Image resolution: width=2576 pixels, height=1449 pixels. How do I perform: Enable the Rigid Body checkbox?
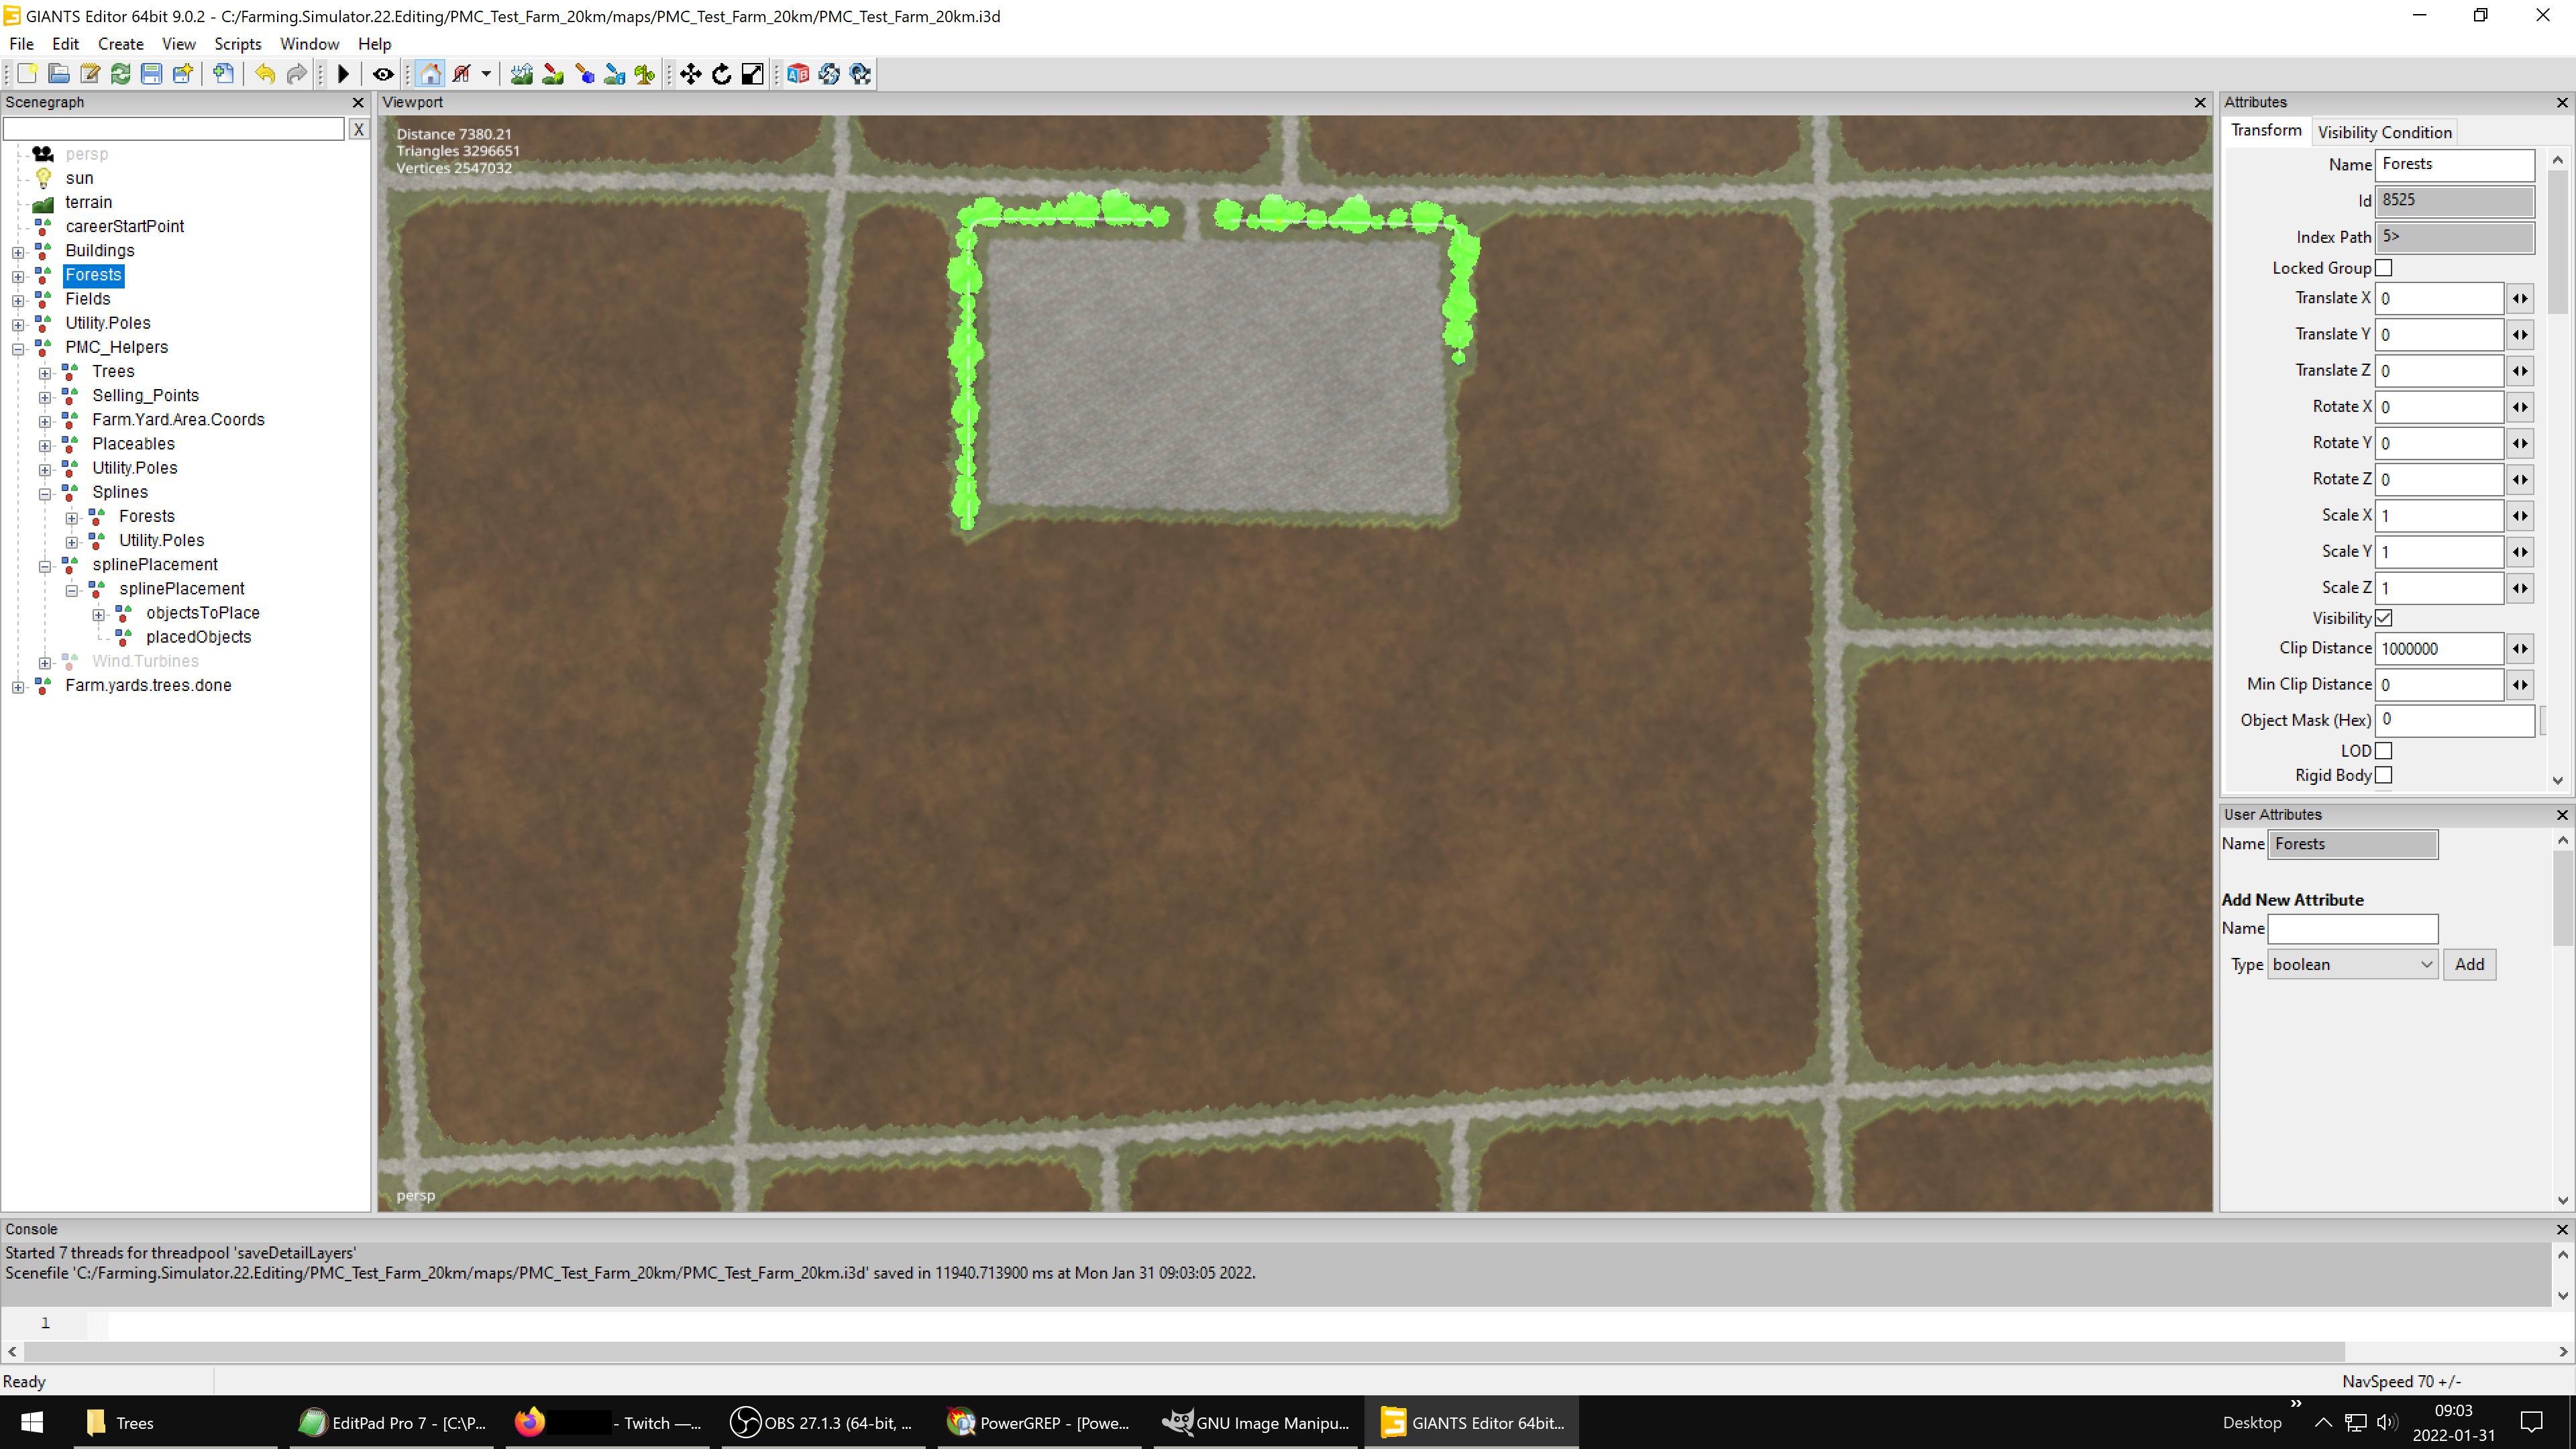(x=2384, y=775)
